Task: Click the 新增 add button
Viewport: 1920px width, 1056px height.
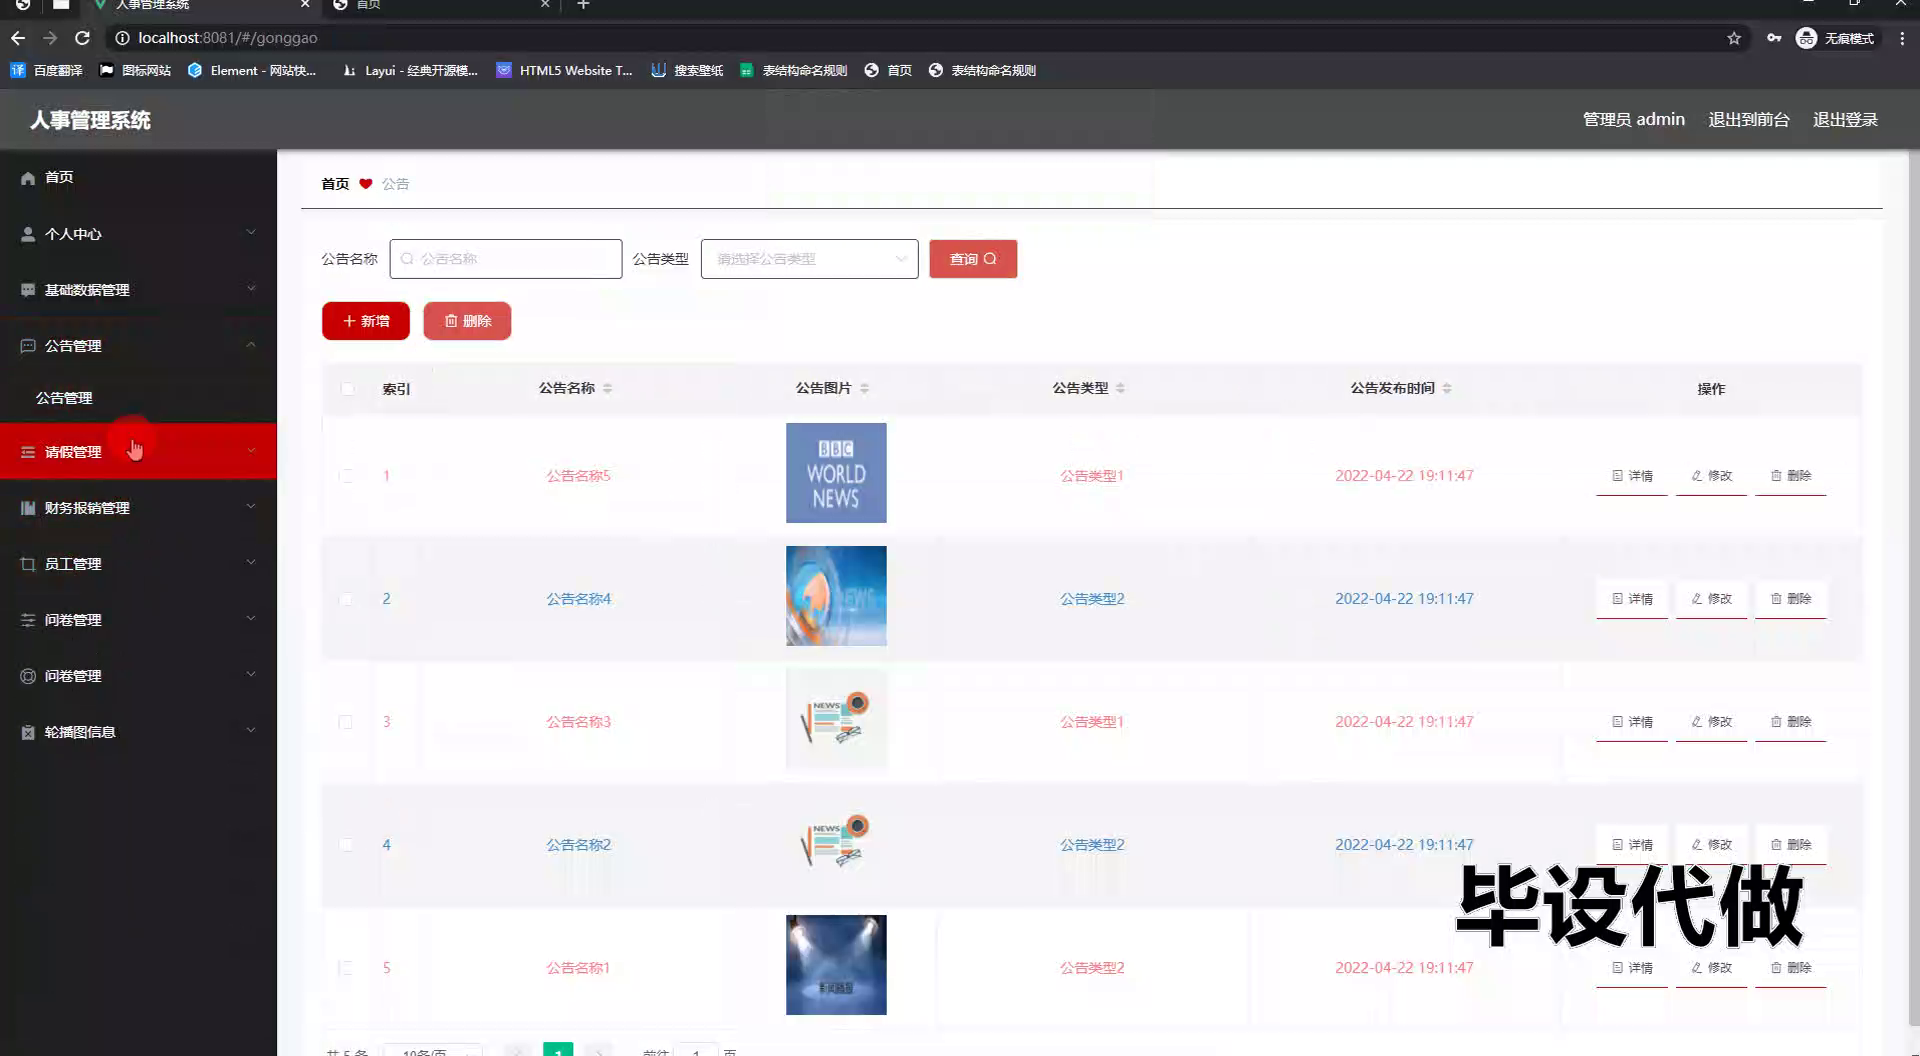Action: (x=366, y=321)
